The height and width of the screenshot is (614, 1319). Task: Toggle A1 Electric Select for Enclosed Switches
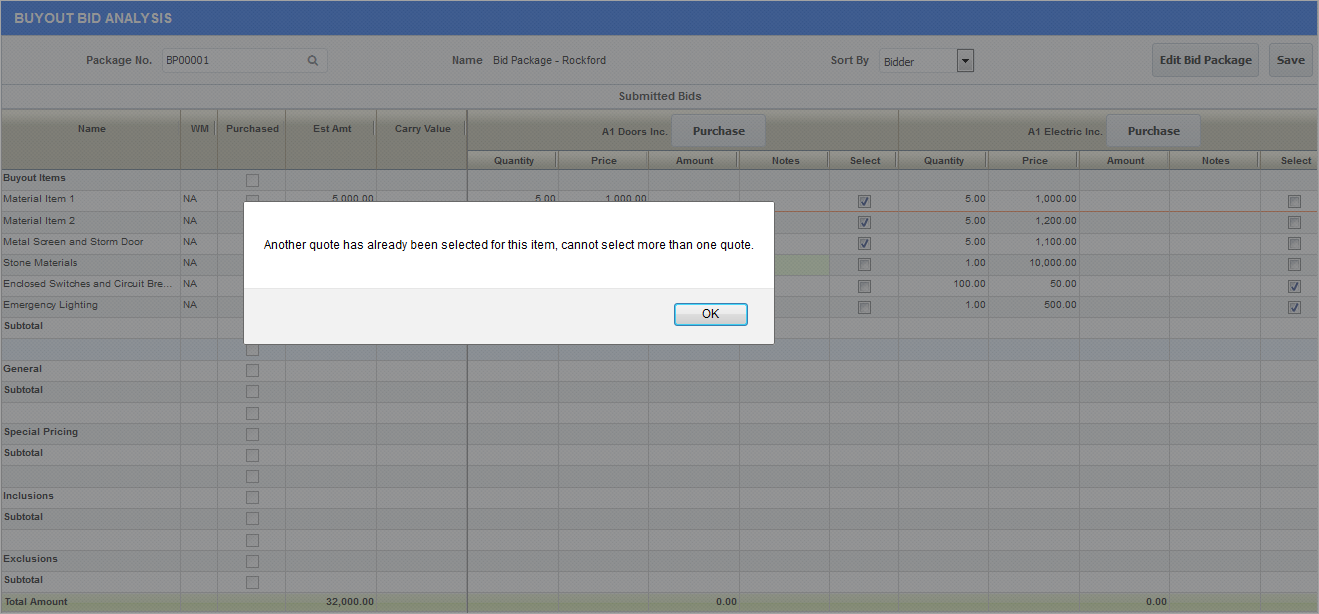1294,286
